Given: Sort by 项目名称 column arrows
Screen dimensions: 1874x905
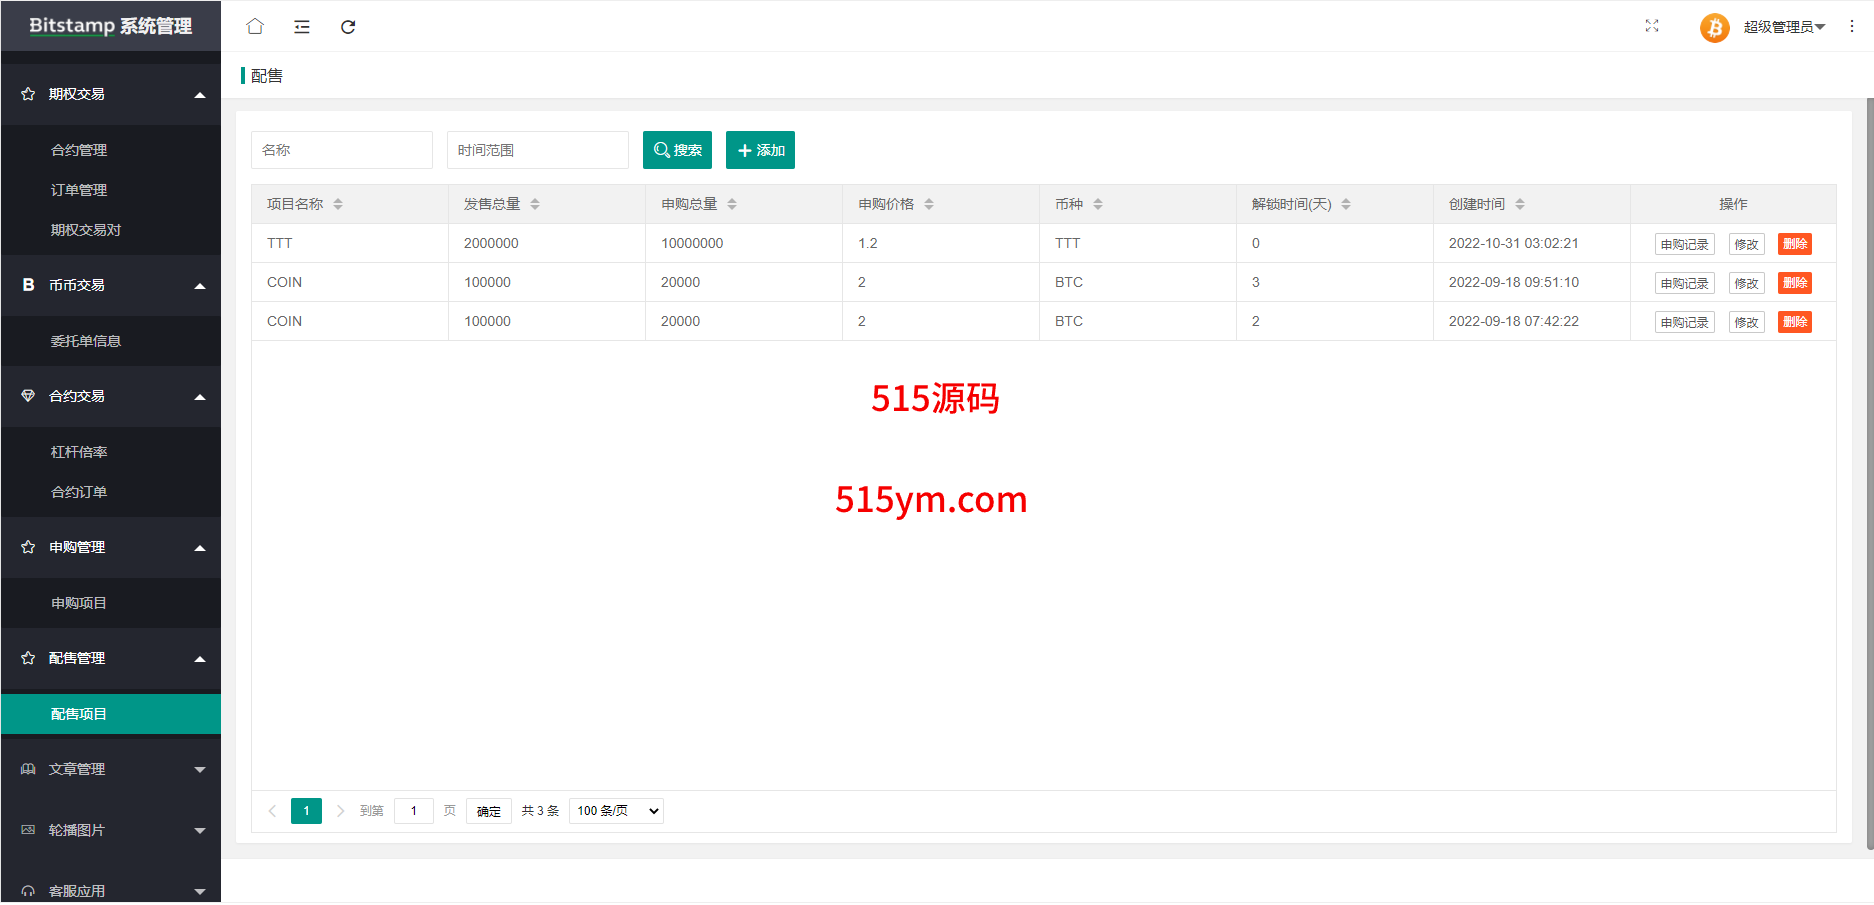Looking at the screenshot, I should (338, 204).
